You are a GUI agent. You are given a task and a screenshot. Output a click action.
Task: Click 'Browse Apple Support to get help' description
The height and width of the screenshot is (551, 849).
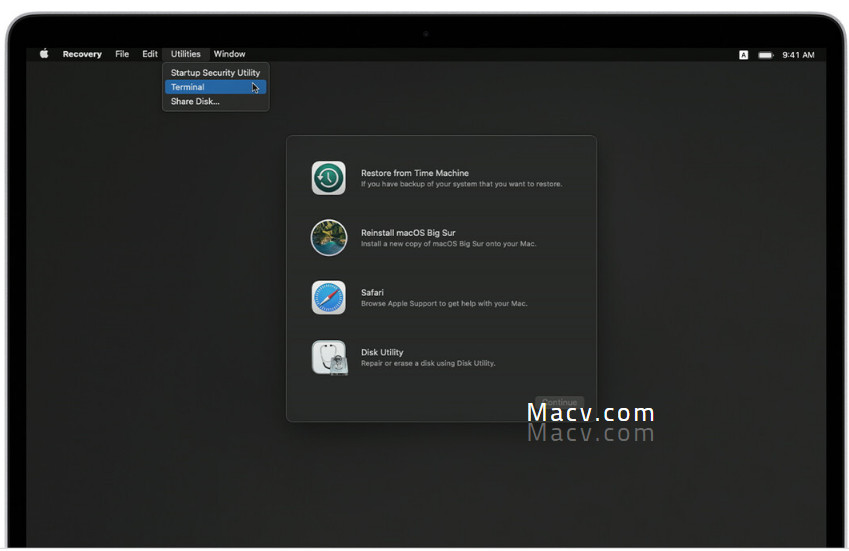coord(444,304)
